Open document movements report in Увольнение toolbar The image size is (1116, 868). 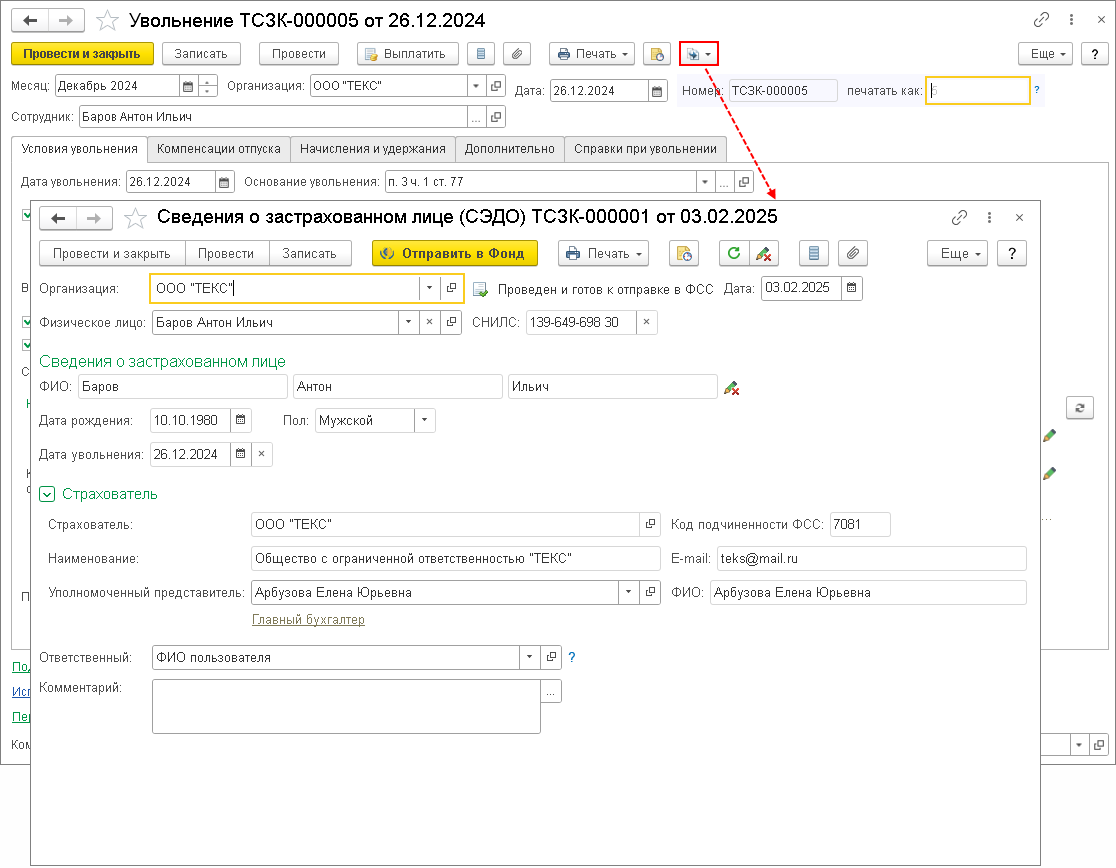pyautogui.click(x=481, y=54)
